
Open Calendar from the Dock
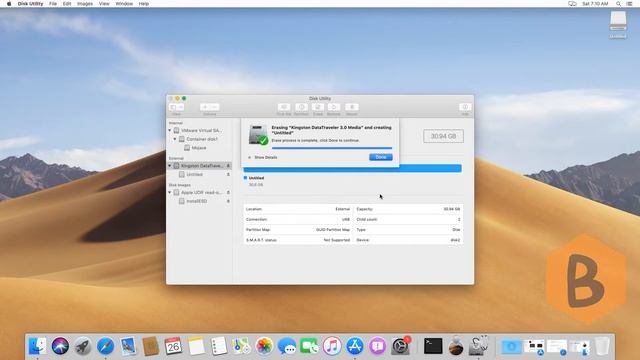pyautogui.click(x=173, y=346)
